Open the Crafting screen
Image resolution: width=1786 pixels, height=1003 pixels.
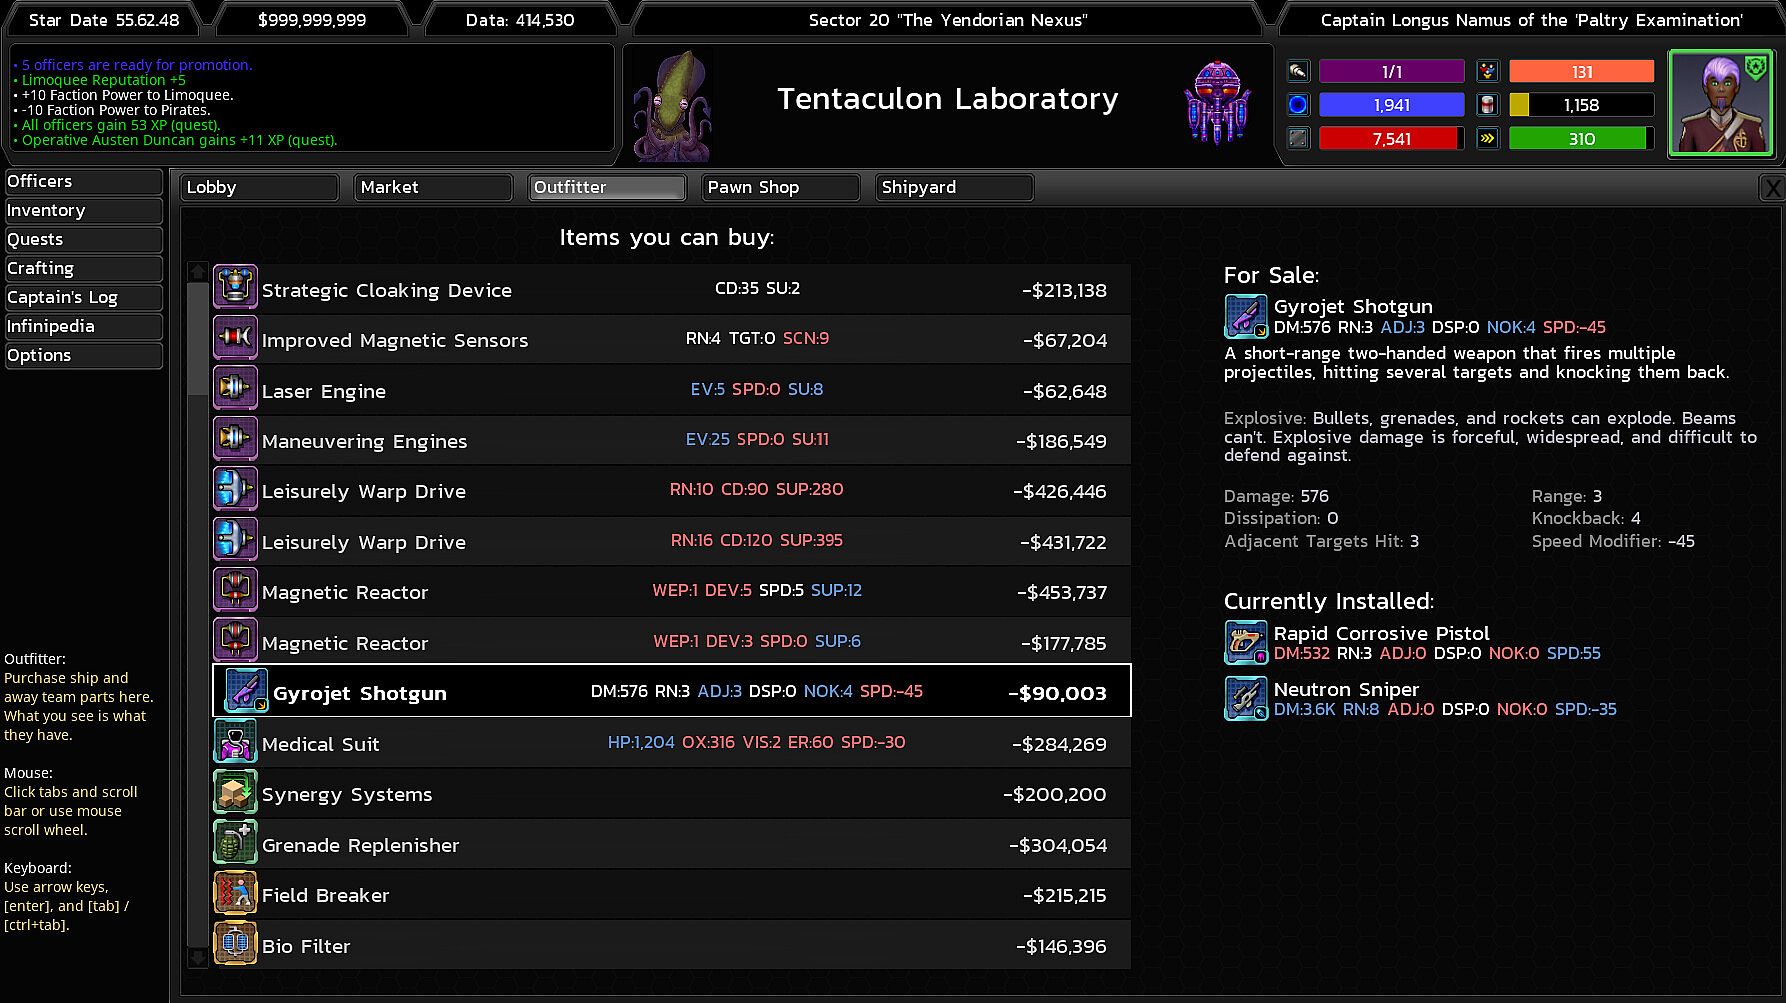tap(83, 268)
